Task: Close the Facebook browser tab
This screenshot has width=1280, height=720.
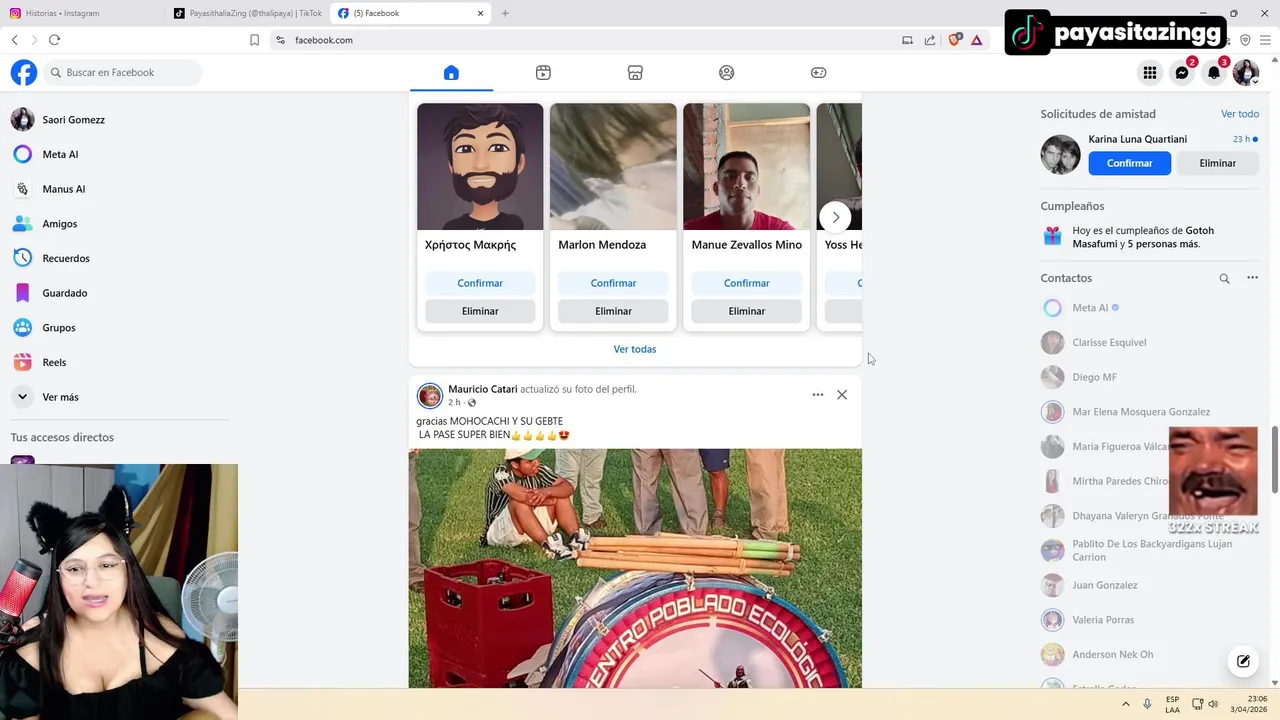Action: (x=481, y=13)
